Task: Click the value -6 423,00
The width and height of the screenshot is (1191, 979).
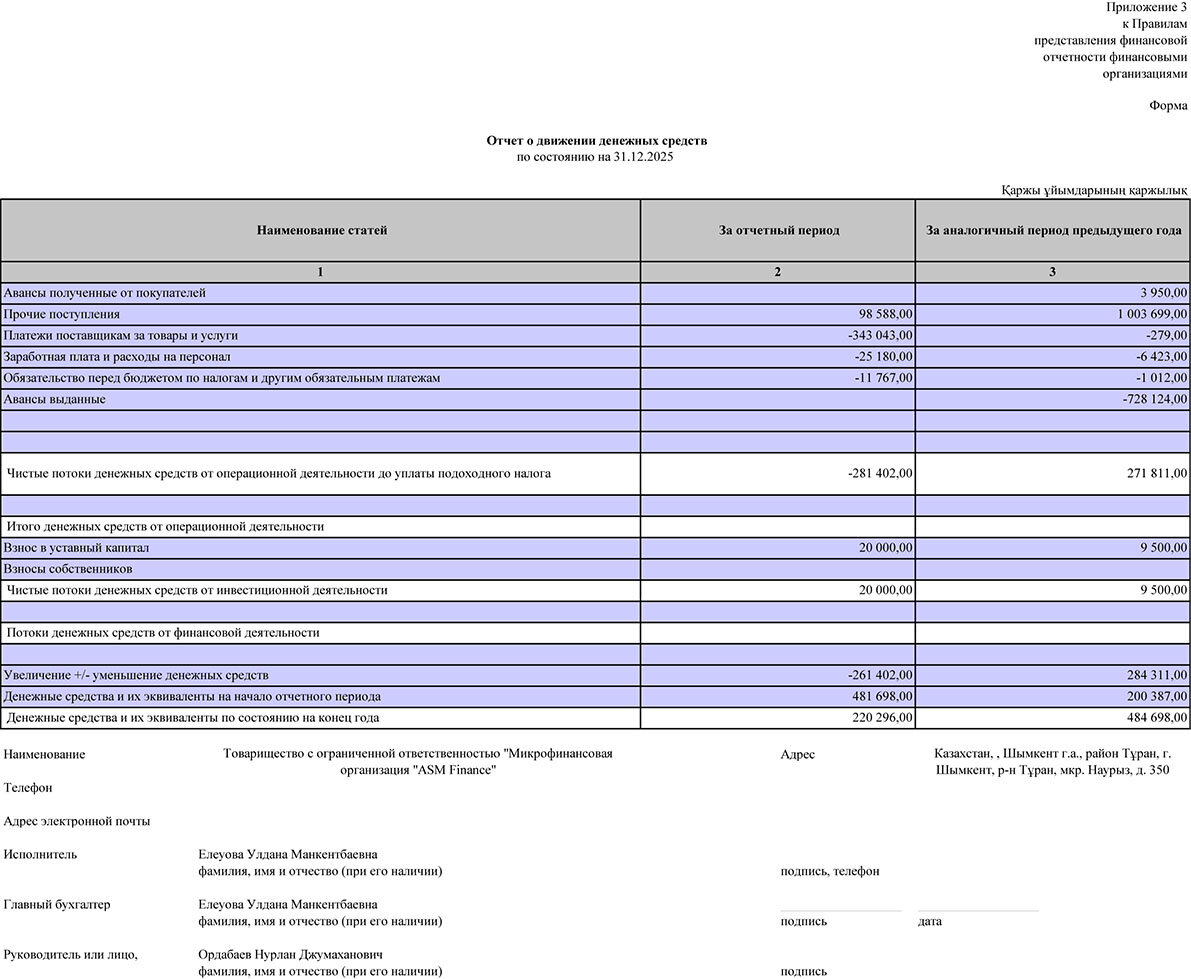Action: [1161, 357]
